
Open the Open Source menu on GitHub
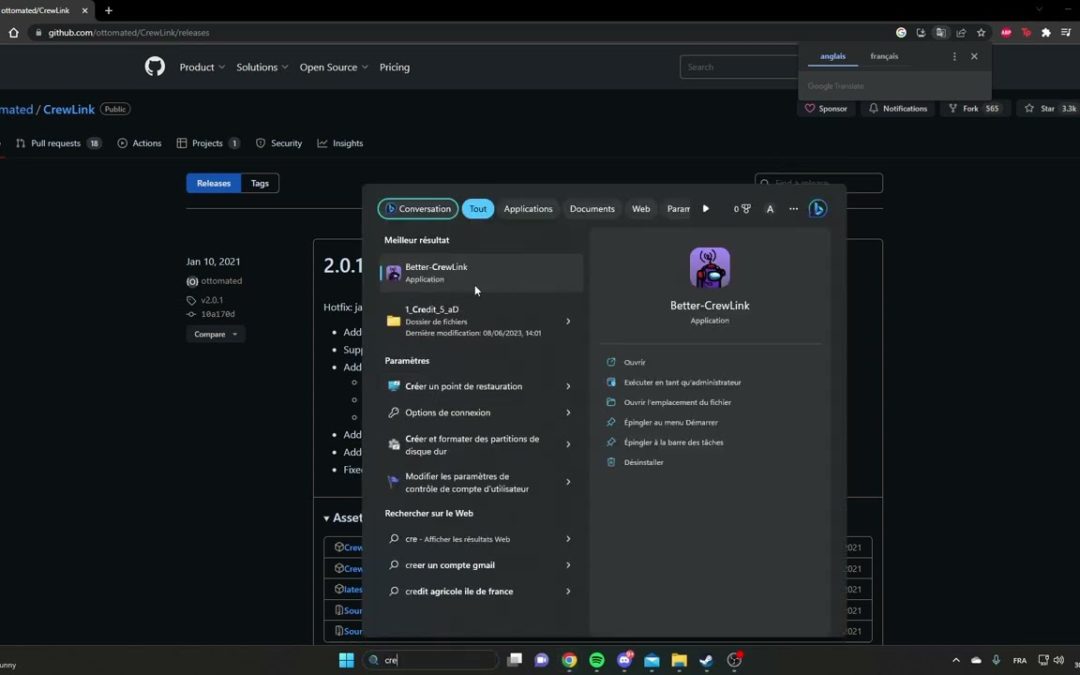pos(333,67)
